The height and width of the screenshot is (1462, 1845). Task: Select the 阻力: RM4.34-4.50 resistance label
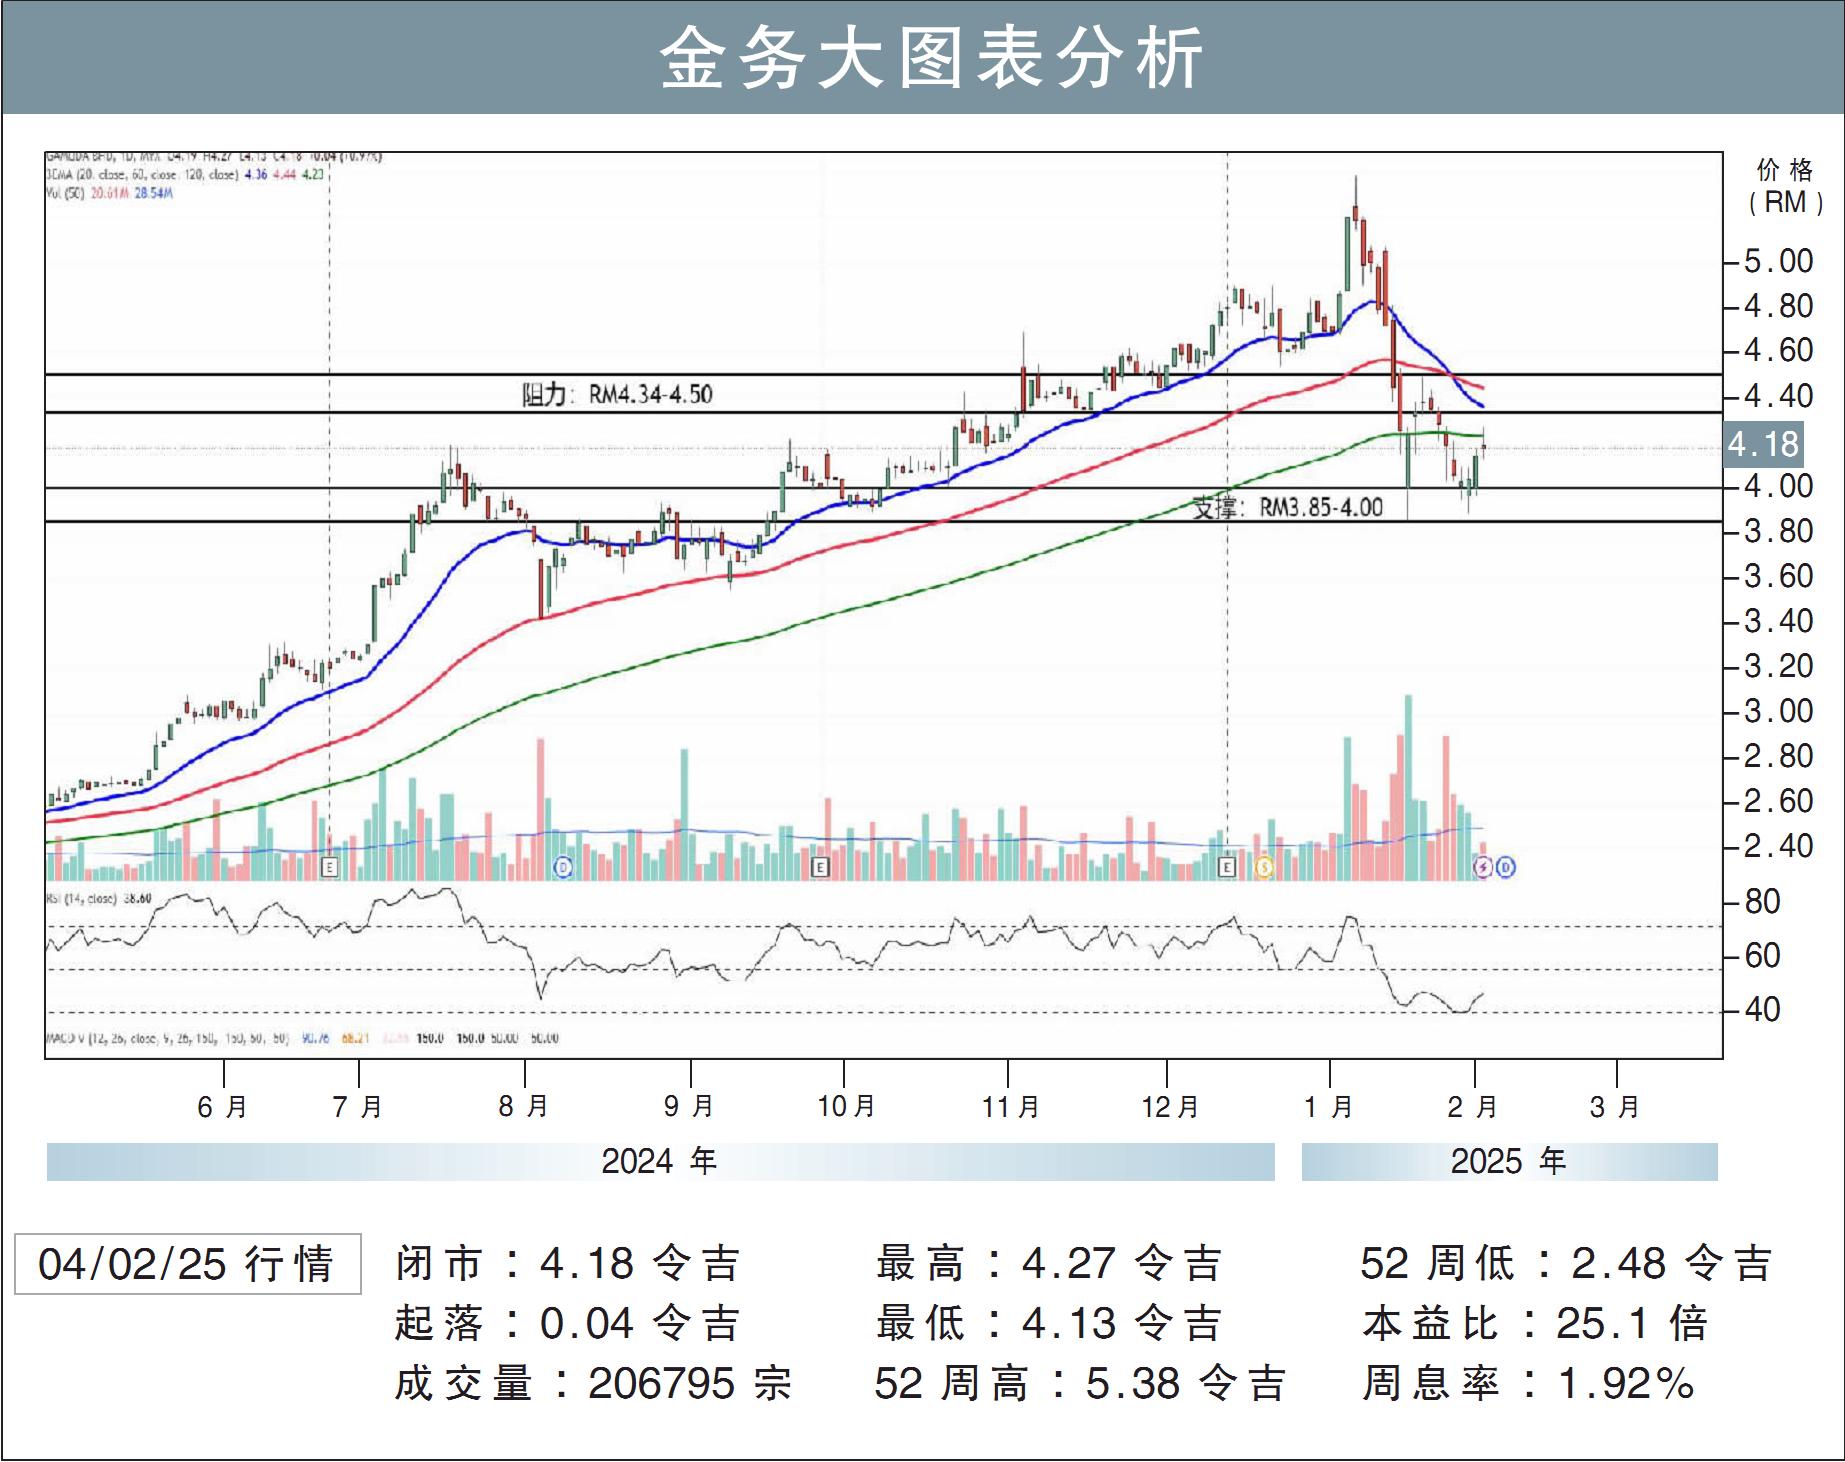(617, 394)
